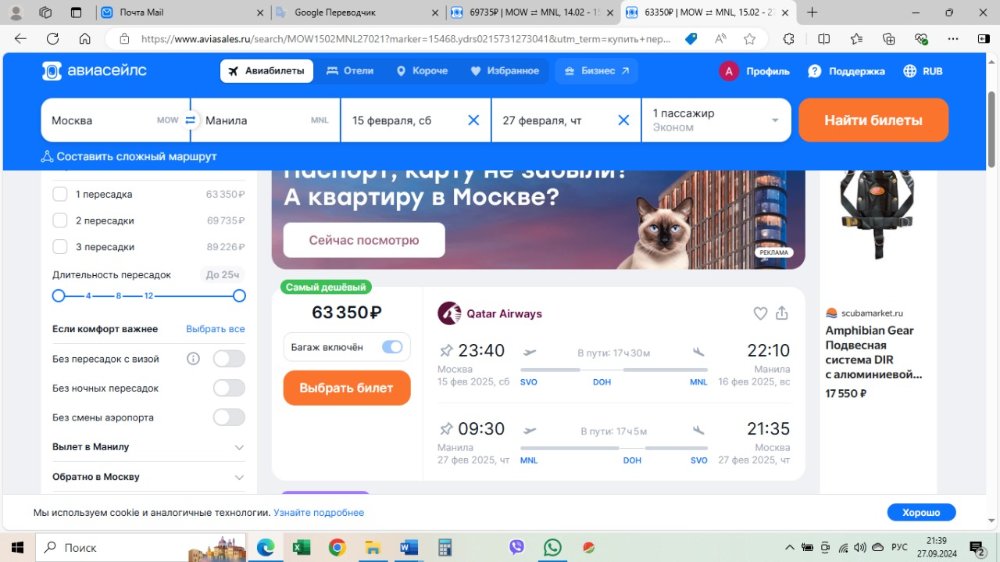Viewport: 1000px width, 562px height.
Task: Open Calculator from the taskbar
Action: 445,547
